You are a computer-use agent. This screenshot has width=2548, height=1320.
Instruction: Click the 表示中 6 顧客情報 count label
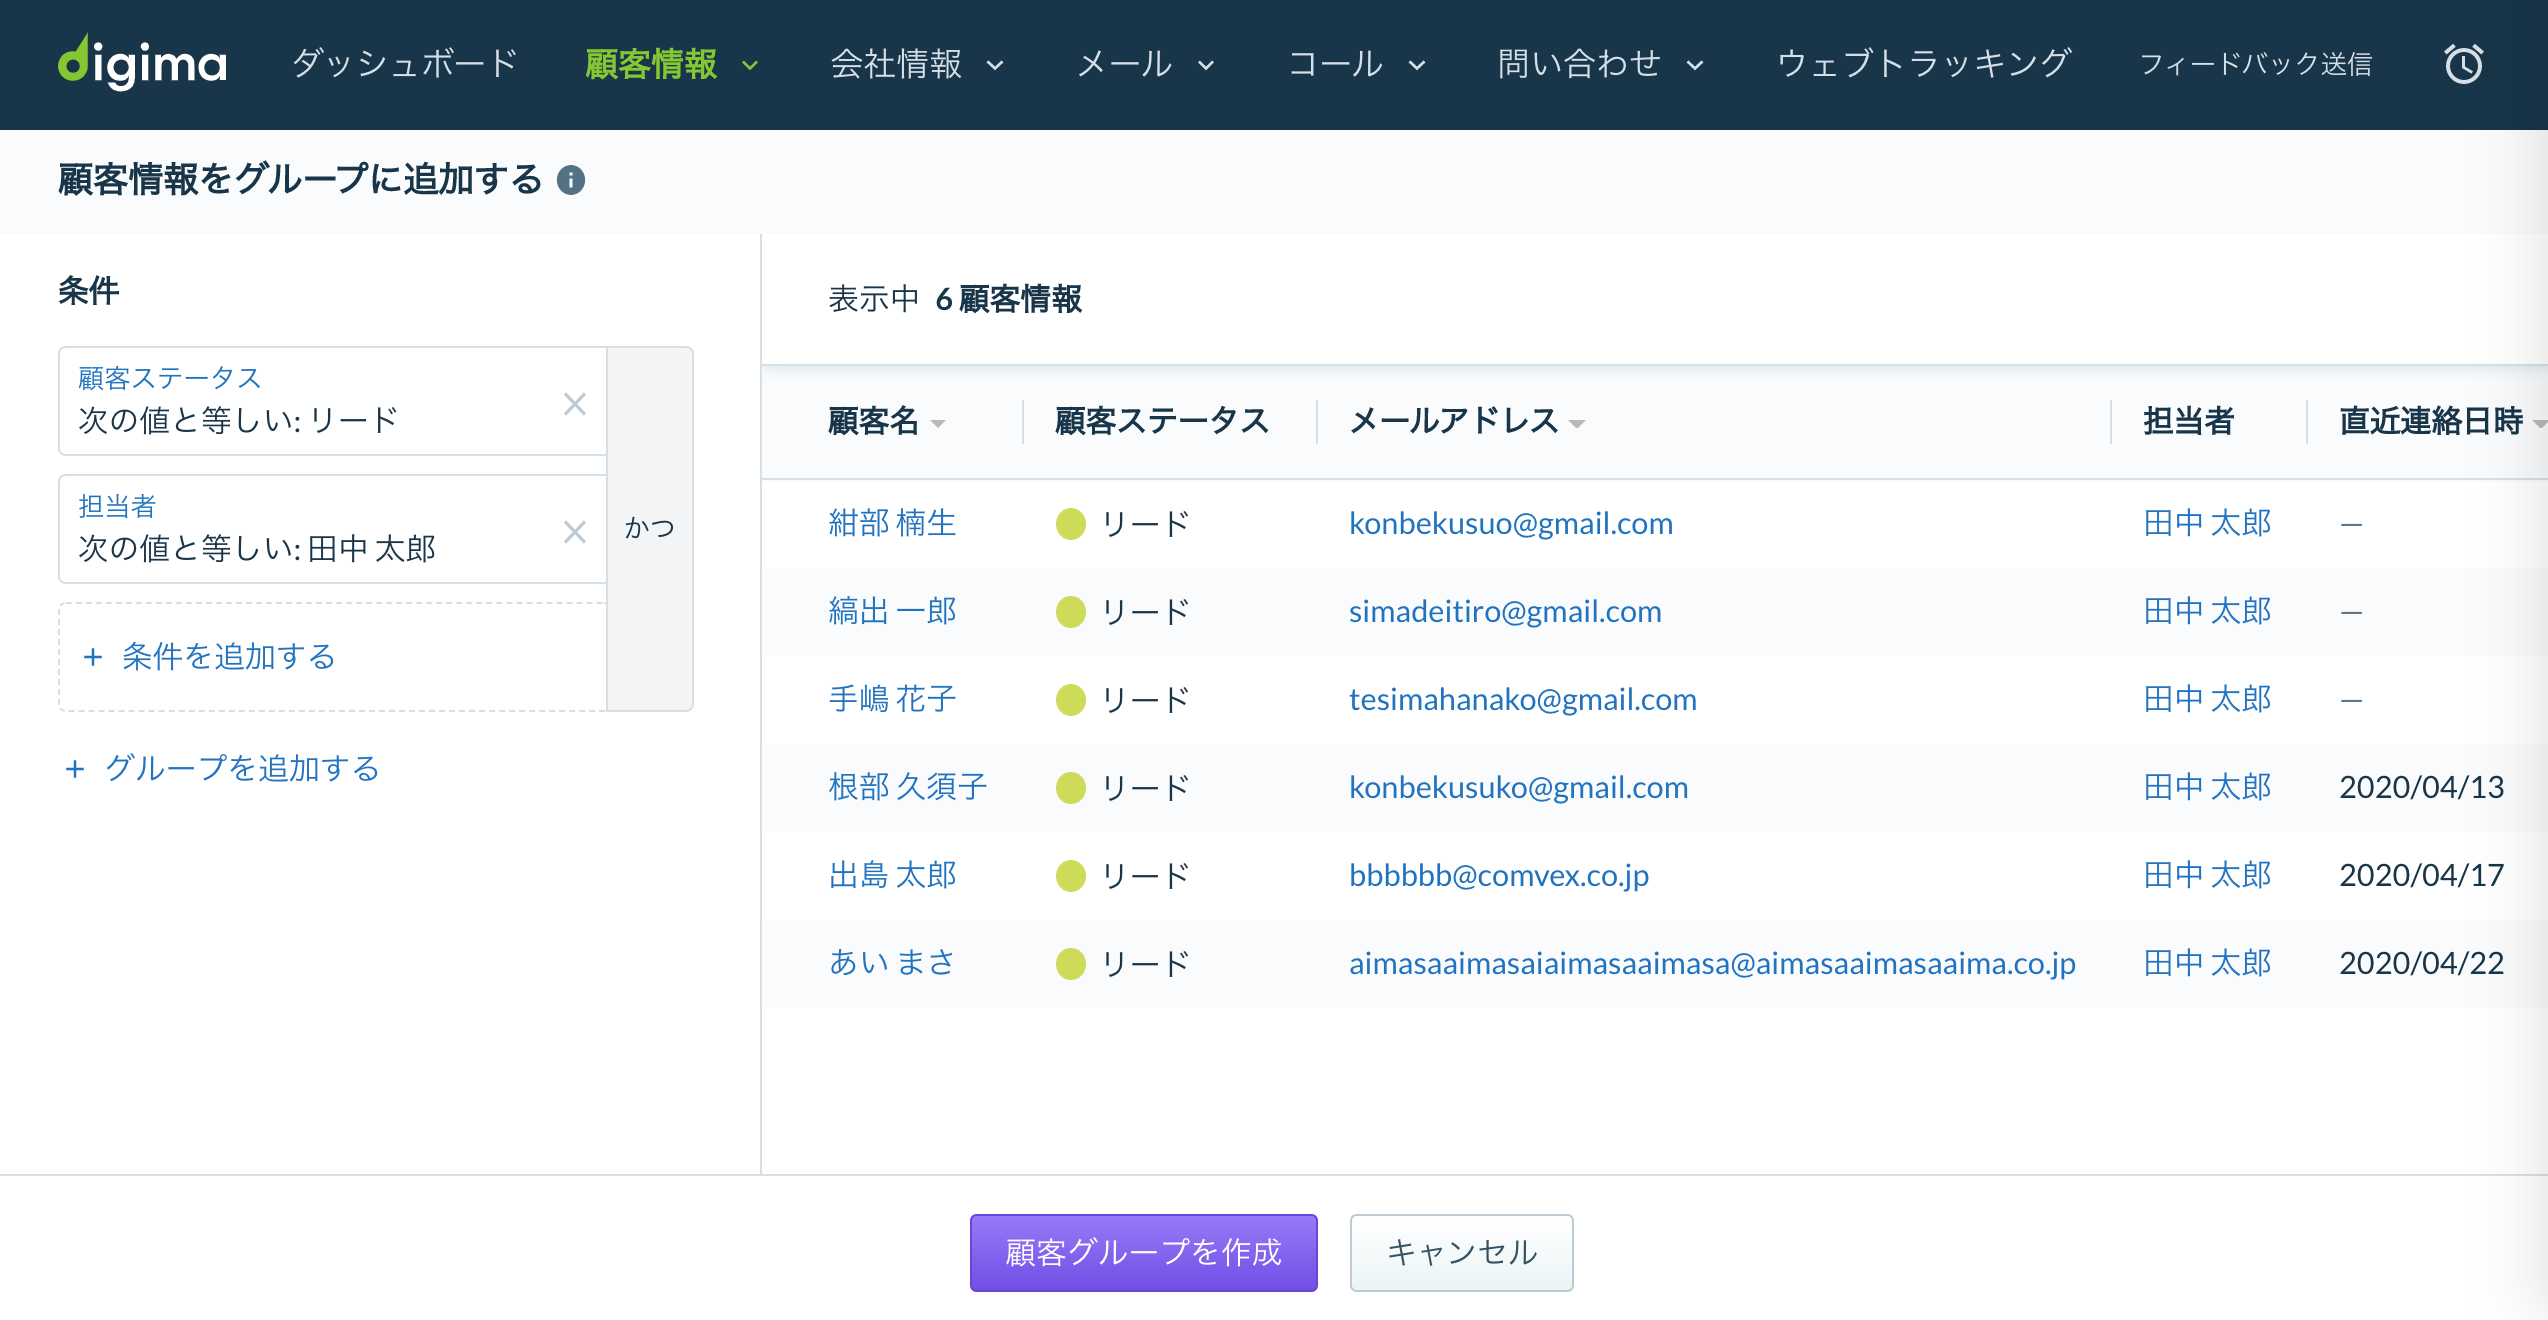pyautogui.click(x=955, y=299)
